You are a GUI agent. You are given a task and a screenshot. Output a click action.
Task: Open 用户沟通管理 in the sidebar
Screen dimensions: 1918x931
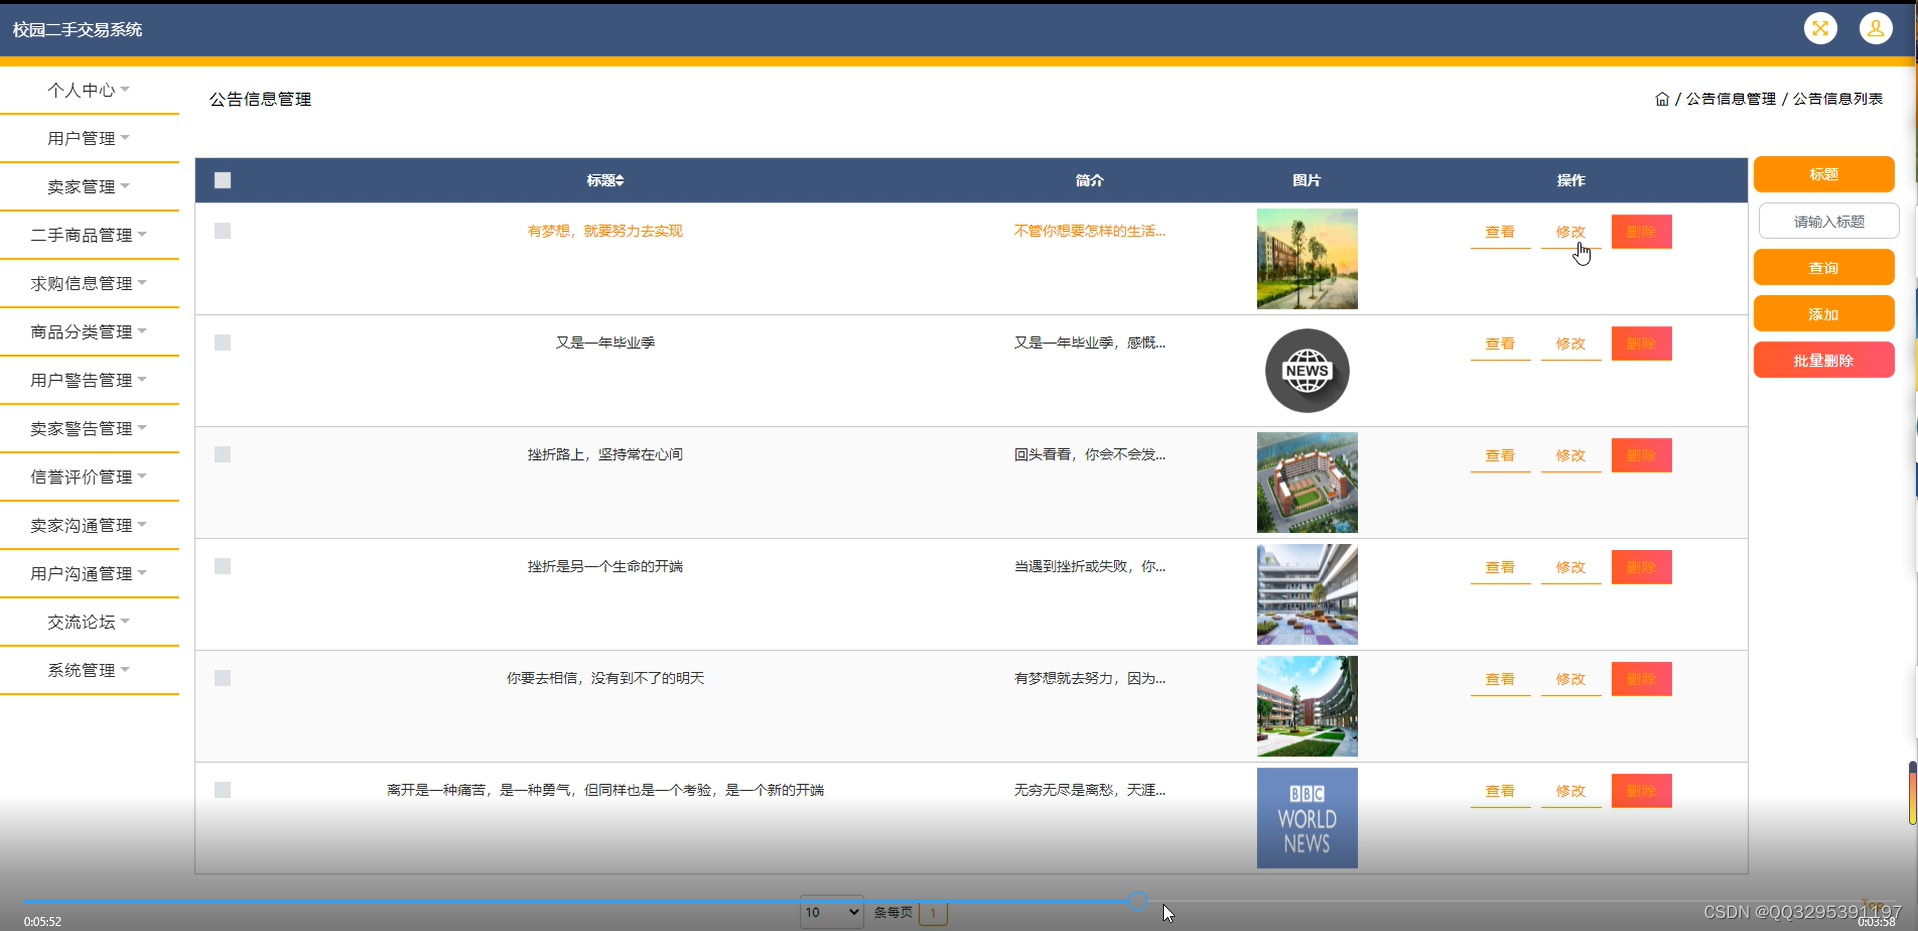pyautogui.click(x=89, y=573)
